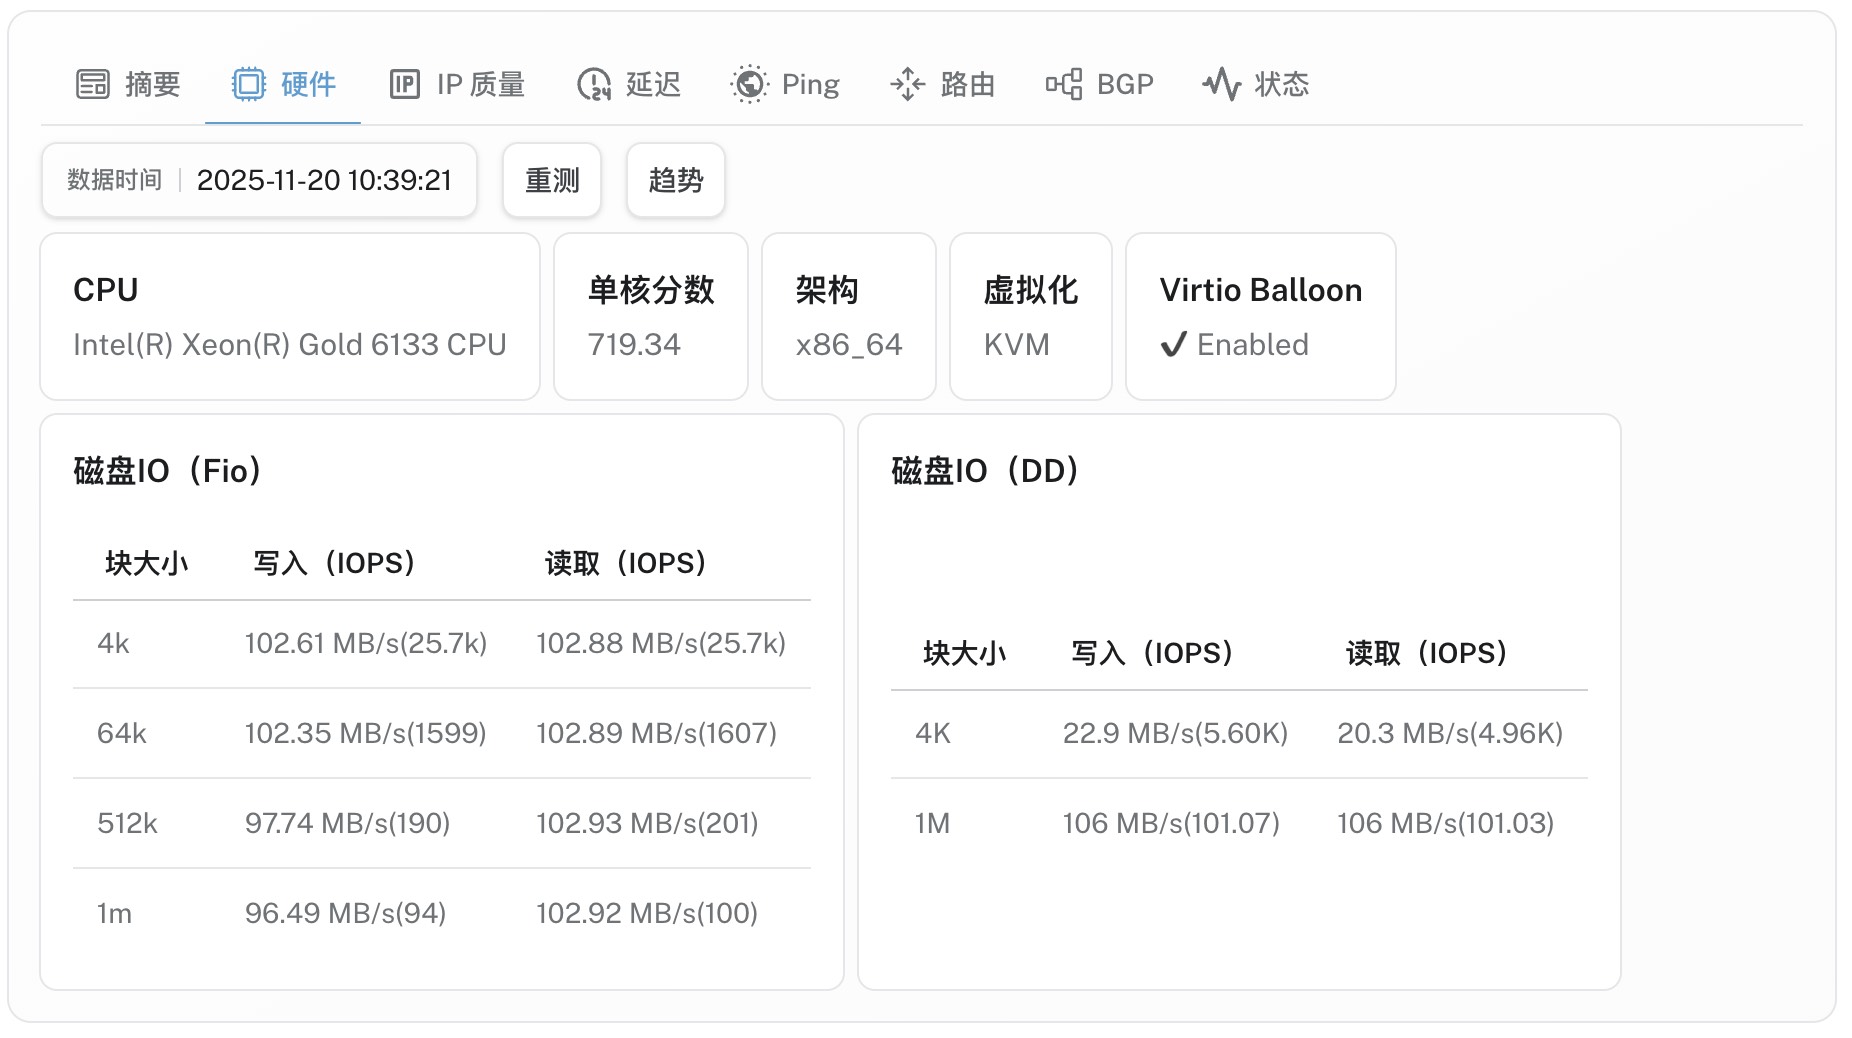Screen dimensions: 1852x1038
Task: Click 读取 (IOPS) header in DD table
Action: (x=1426, y=653)
